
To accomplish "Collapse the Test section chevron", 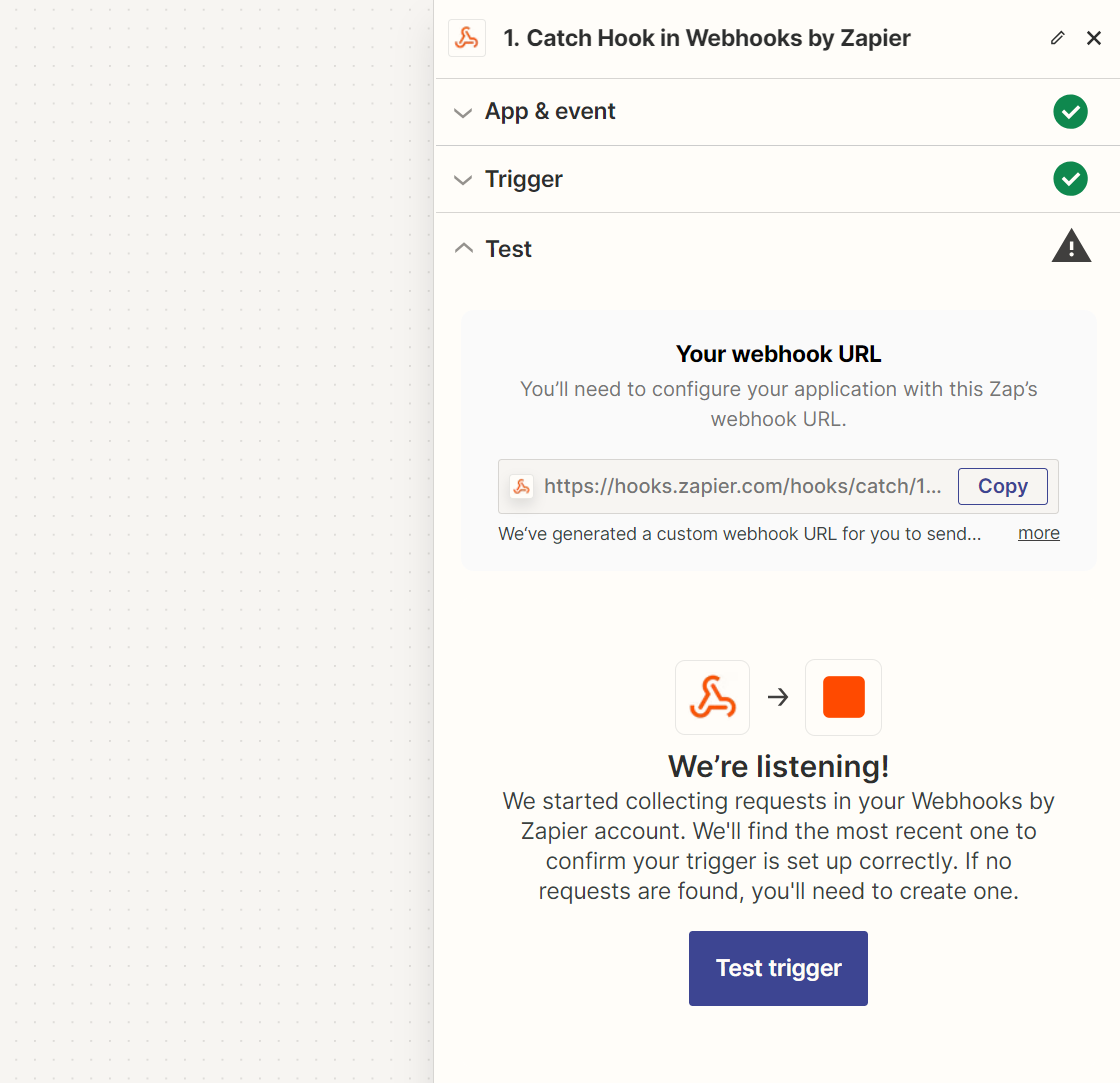I will [x=463, y=249].
